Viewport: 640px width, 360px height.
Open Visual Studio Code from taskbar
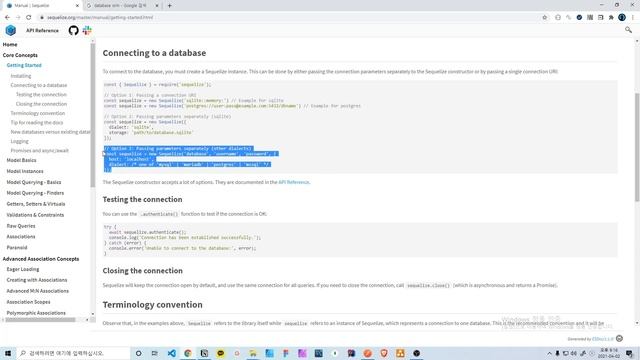pos(171,353)
